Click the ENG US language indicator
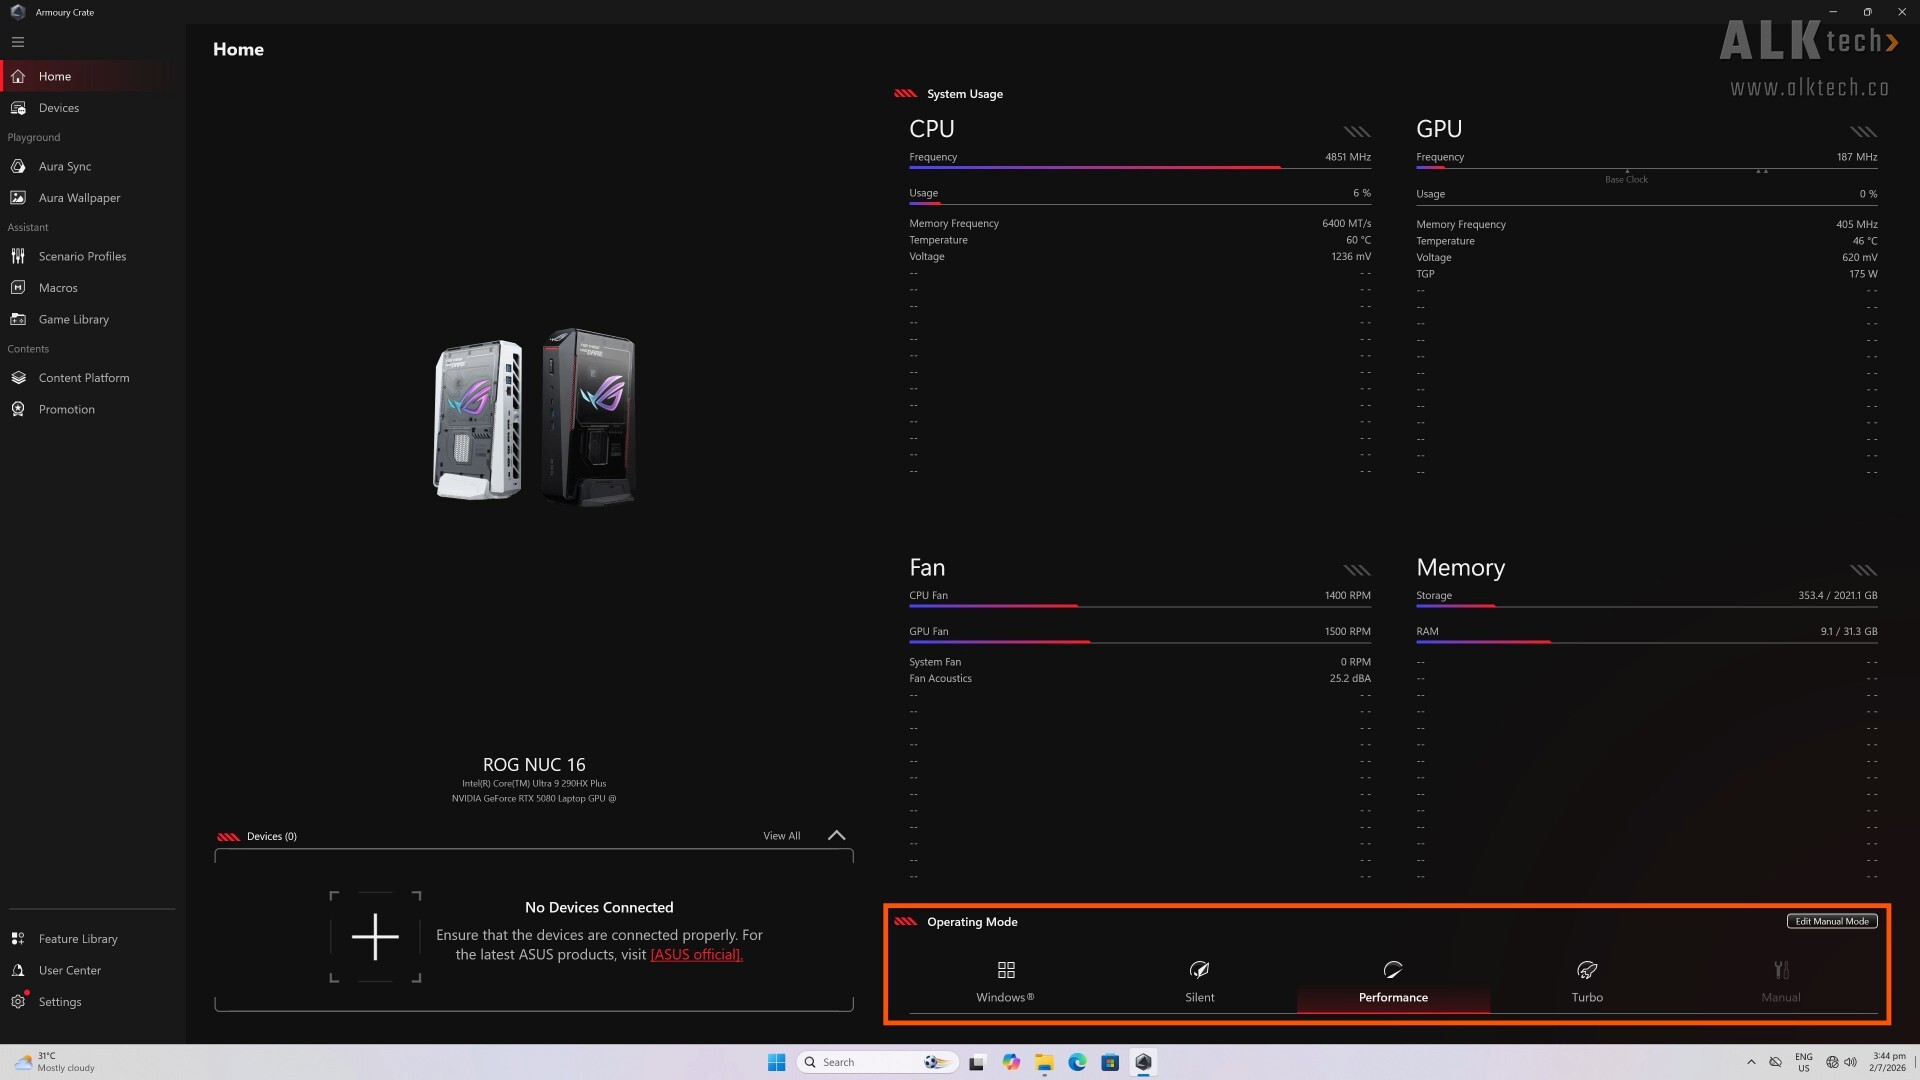This screenshot has width=1920, height=1080. [1803, 1062]
